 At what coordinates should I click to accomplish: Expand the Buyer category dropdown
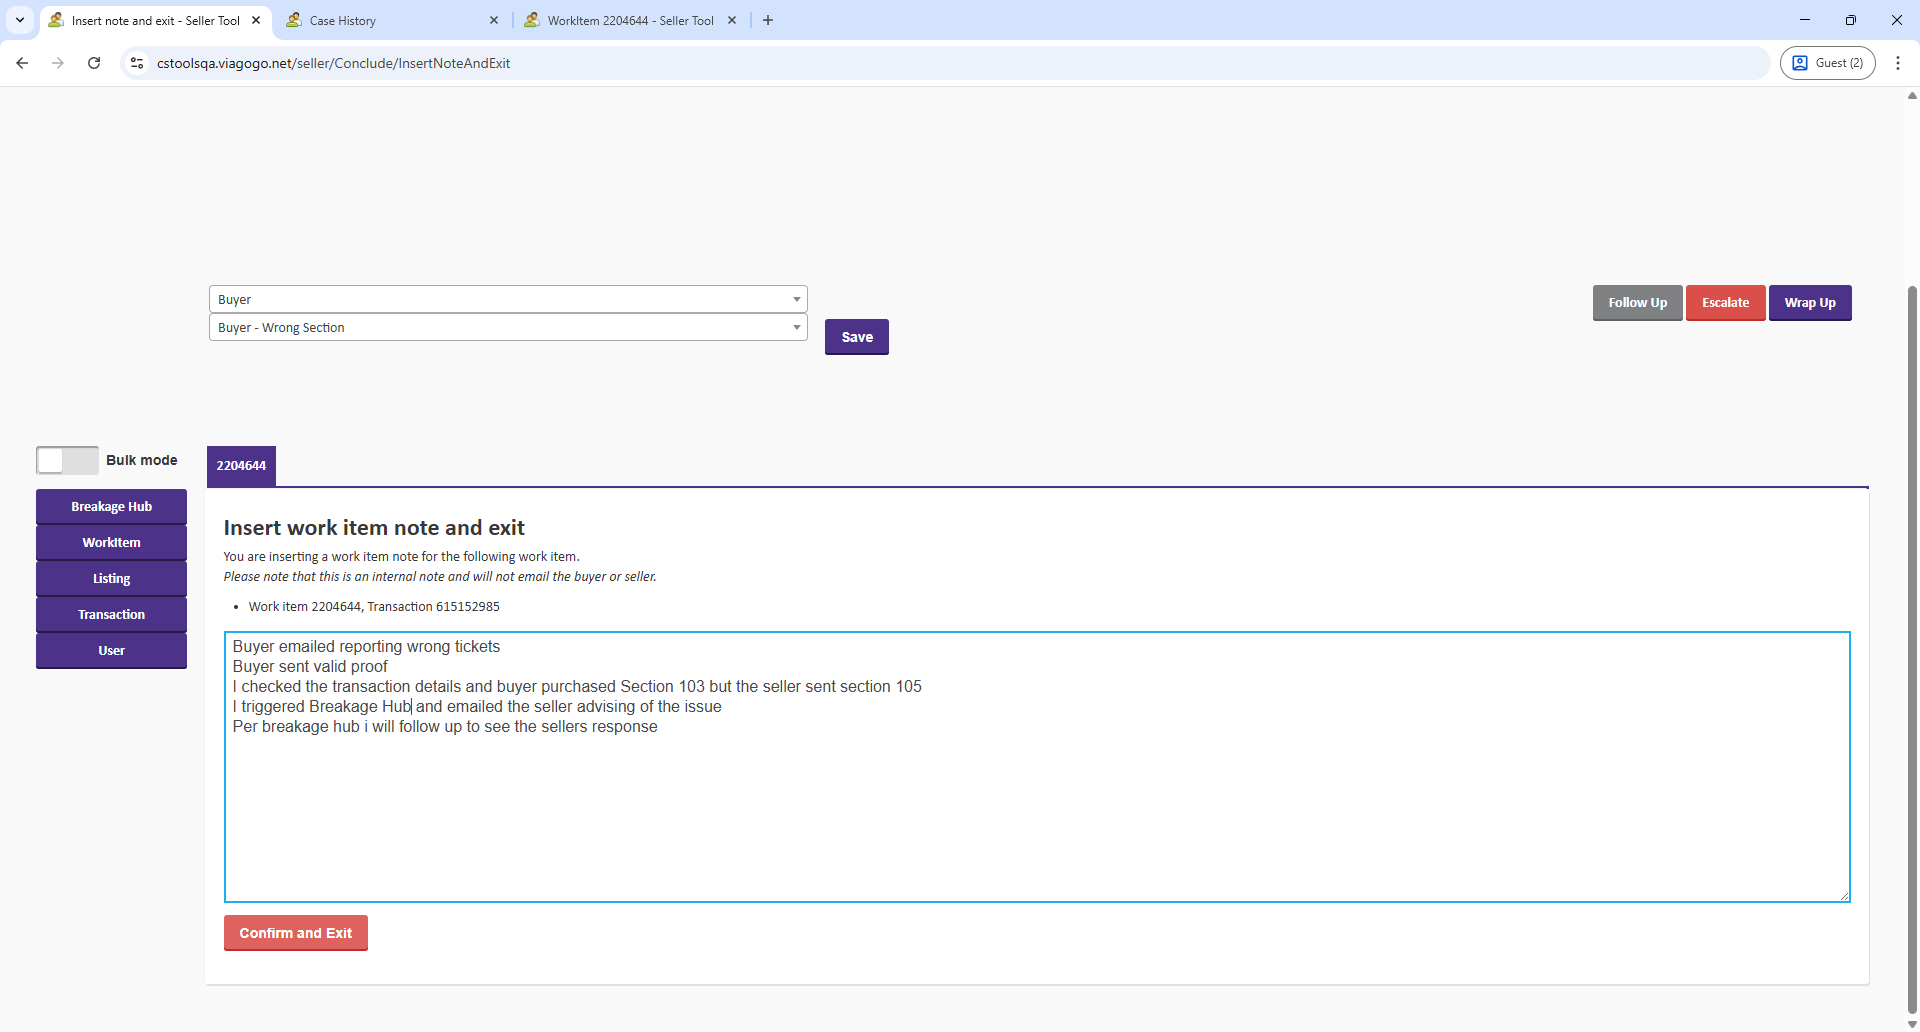click(507, 299)
